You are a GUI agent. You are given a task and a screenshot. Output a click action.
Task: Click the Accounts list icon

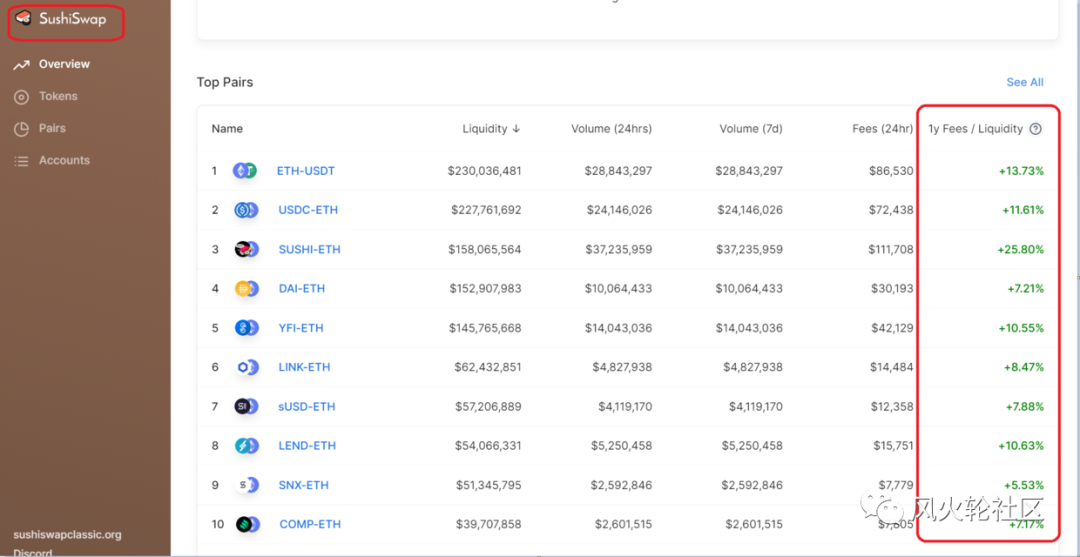21,161
